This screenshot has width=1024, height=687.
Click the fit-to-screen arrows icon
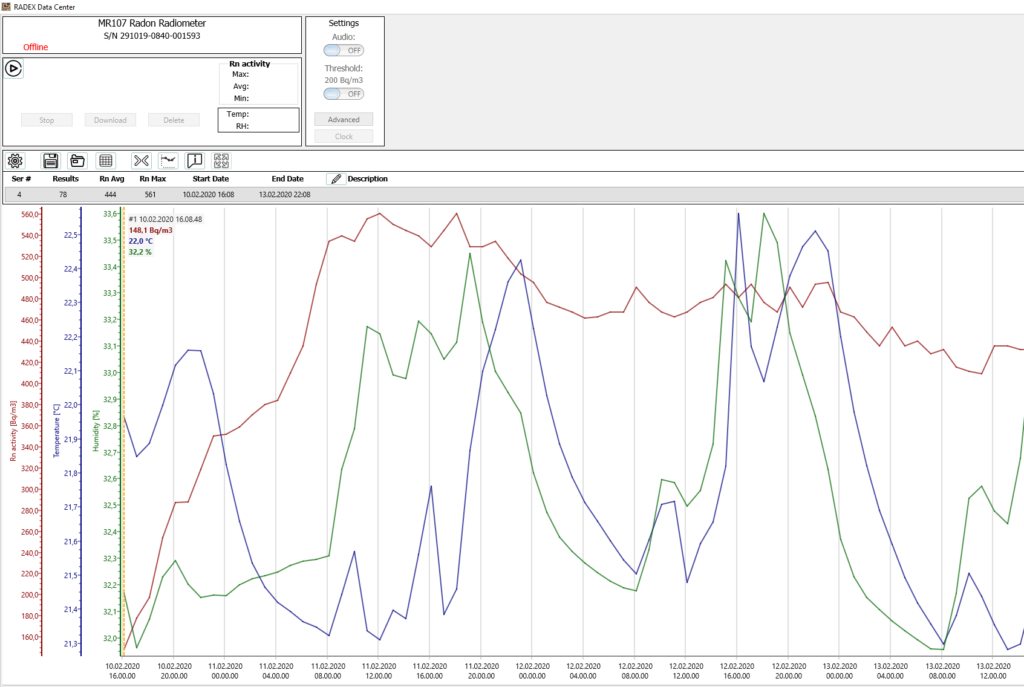pyautogui.click(x=222, y=160)
